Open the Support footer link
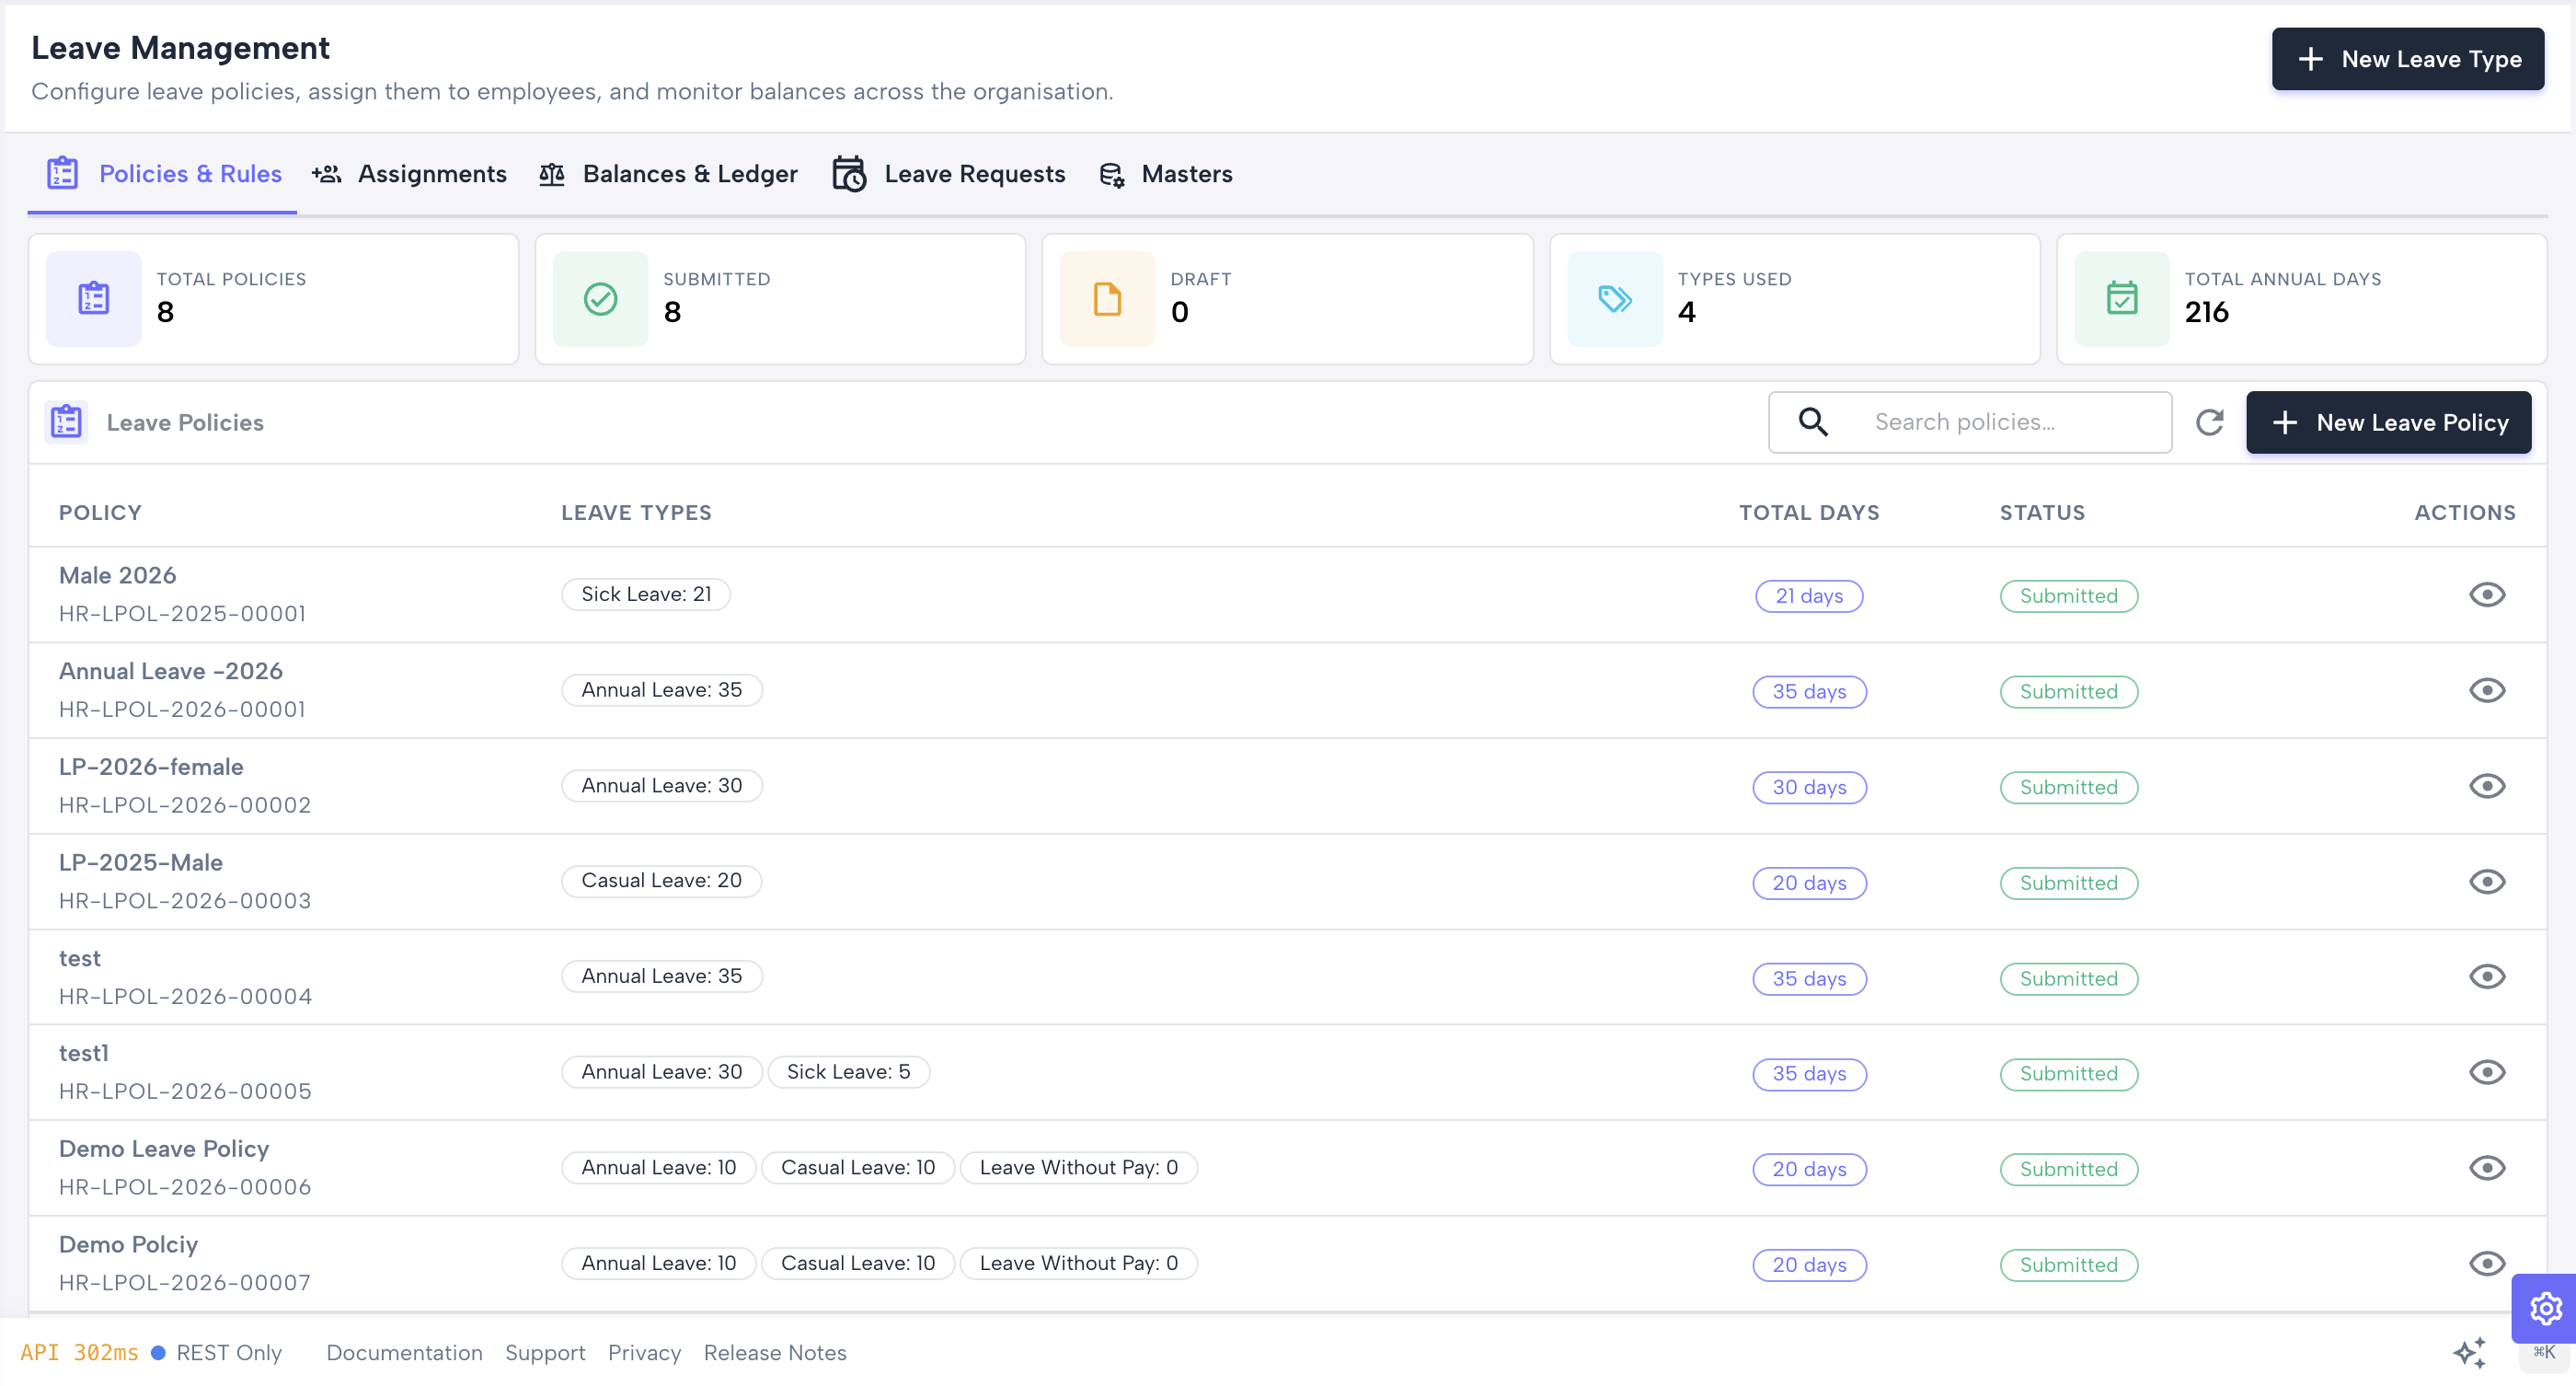 [545, 1352]
